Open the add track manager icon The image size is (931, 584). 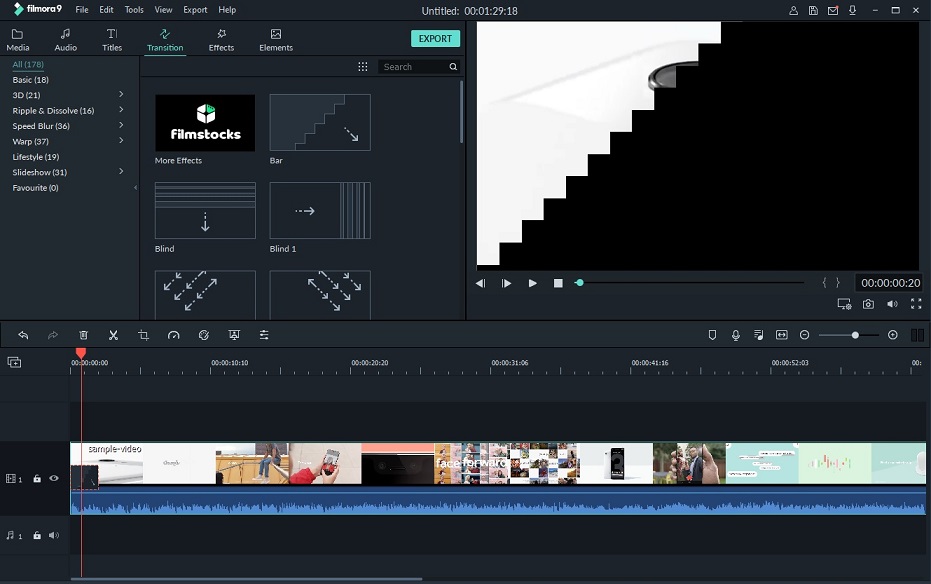pos(14,362)
